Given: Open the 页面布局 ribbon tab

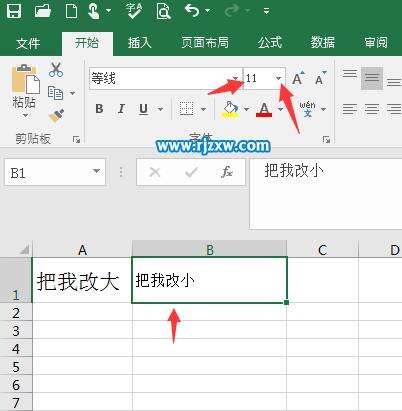Looking at the screenshot, I should click(205, 43).
